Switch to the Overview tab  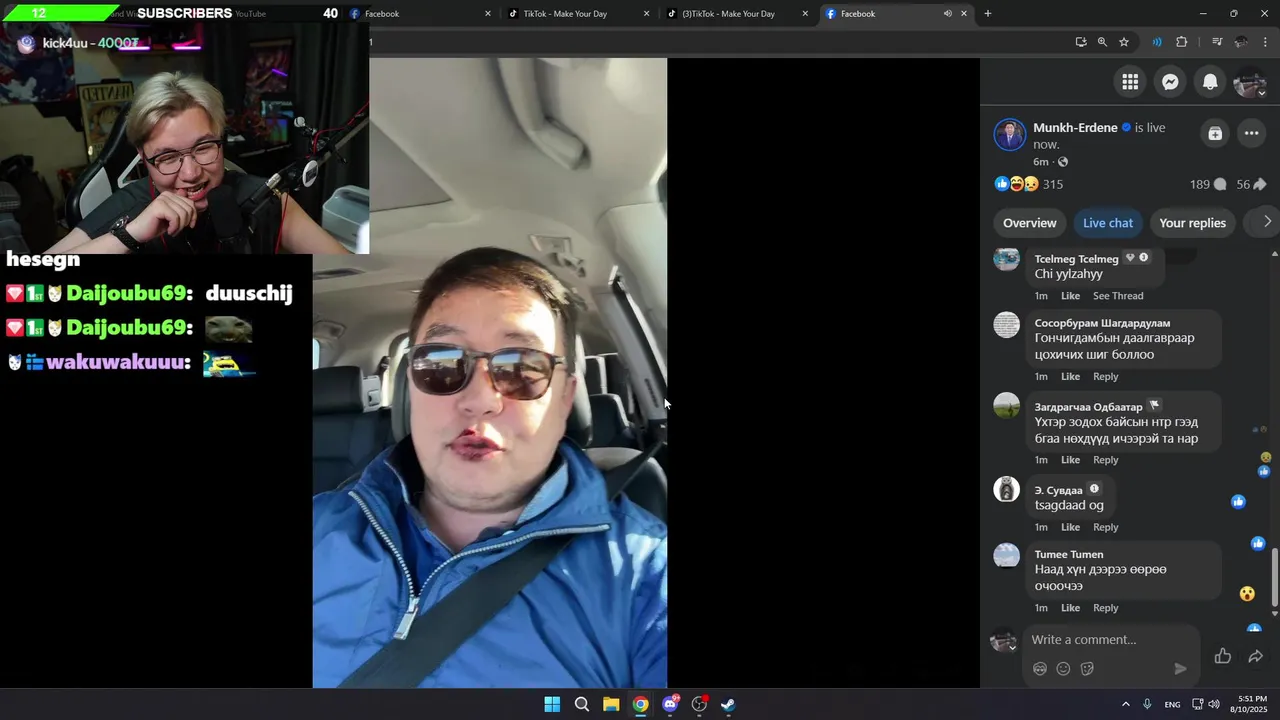(1030, 223)
